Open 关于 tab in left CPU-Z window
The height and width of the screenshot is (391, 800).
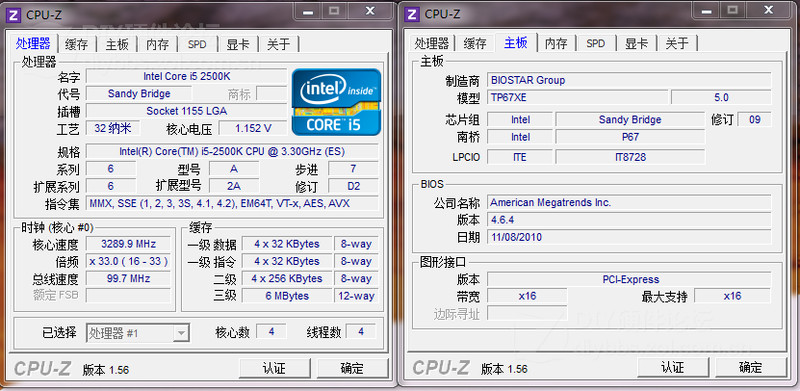coord(278,44)
